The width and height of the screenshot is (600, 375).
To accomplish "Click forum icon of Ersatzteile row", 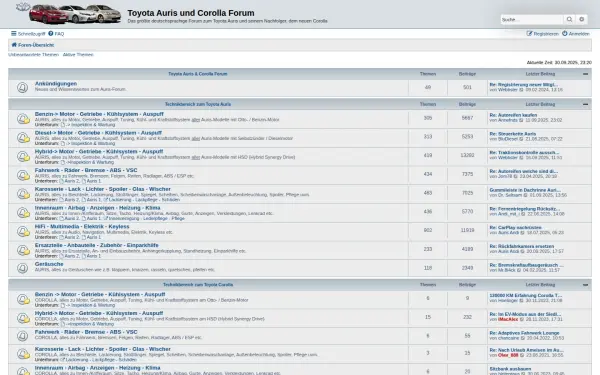I will click(x=23, y=250).
